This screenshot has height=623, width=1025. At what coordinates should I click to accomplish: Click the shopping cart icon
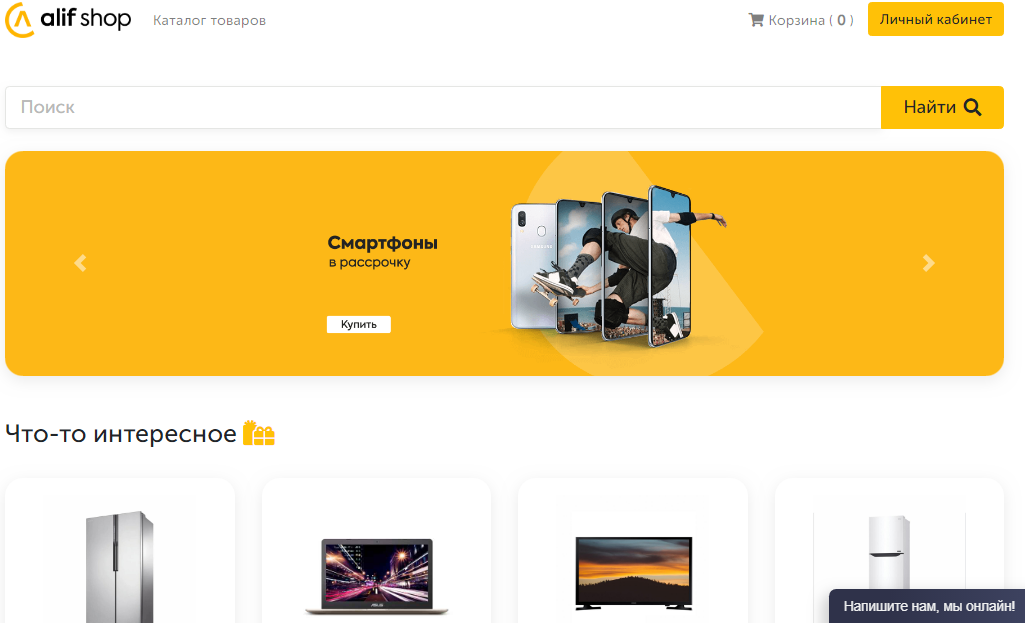[x=756, y=20]
